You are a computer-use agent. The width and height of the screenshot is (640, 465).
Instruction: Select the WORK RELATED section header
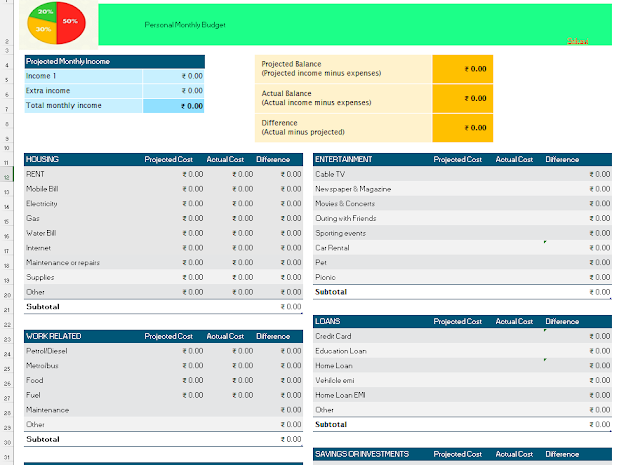tap(53, 336)
